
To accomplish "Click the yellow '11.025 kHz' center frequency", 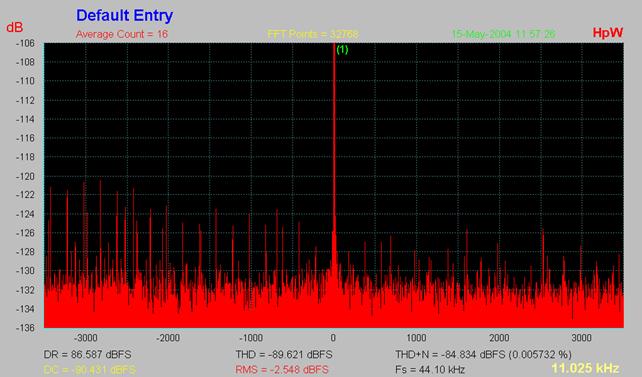I will [x=585, y=368].
